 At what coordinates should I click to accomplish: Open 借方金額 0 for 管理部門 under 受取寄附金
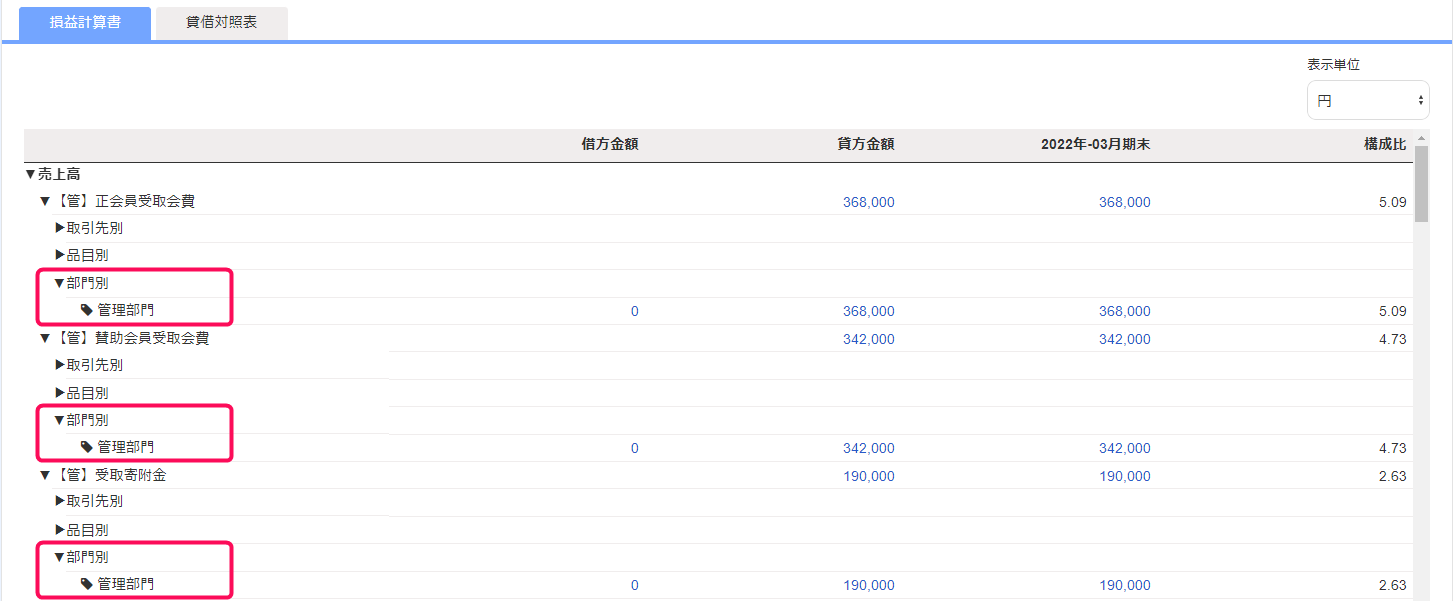coord(634,585)
